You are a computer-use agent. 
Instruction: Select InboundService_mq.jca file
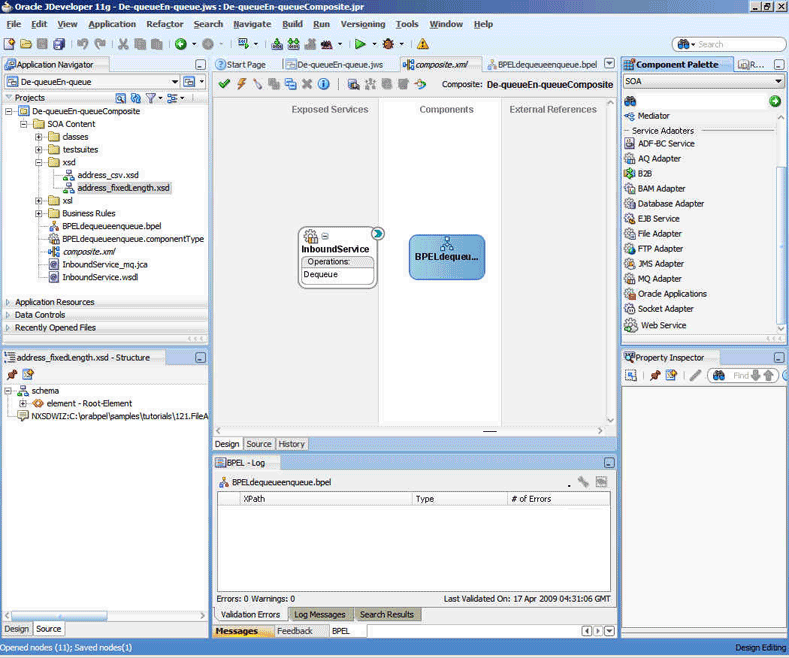tap(105, 265)
